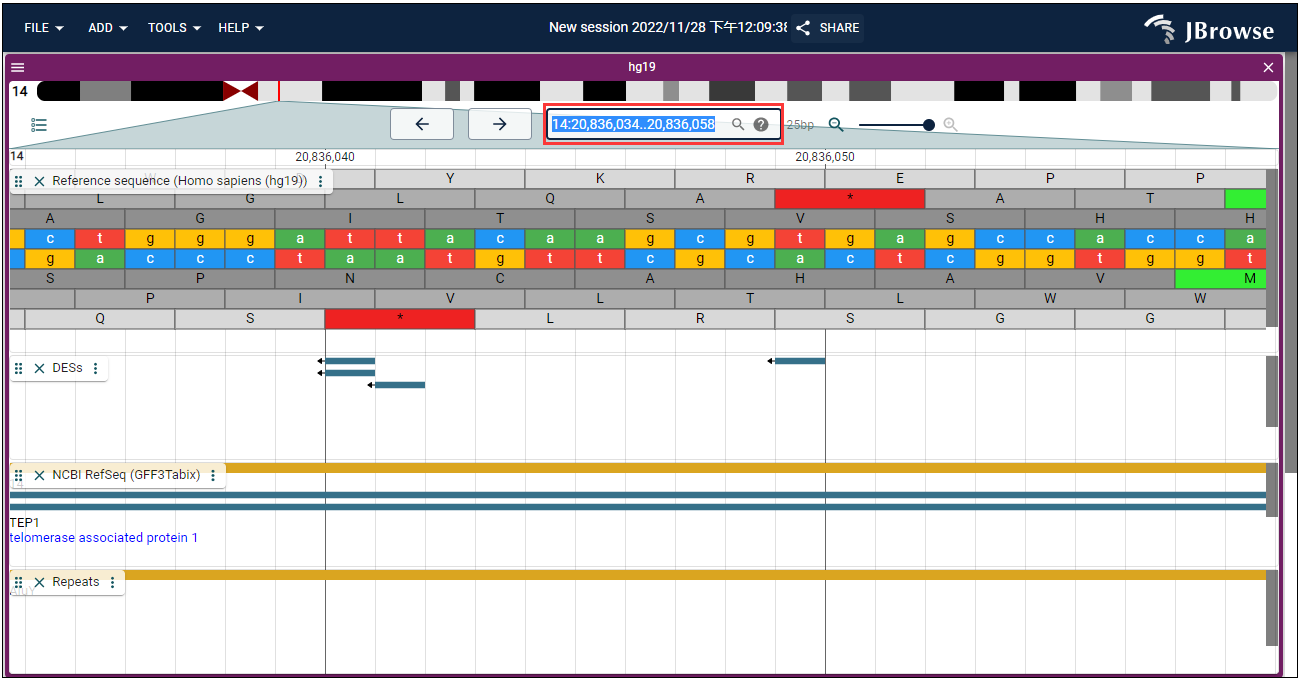
Task: Grab the DESs track drag handle
Action: (x=19, y=368)
